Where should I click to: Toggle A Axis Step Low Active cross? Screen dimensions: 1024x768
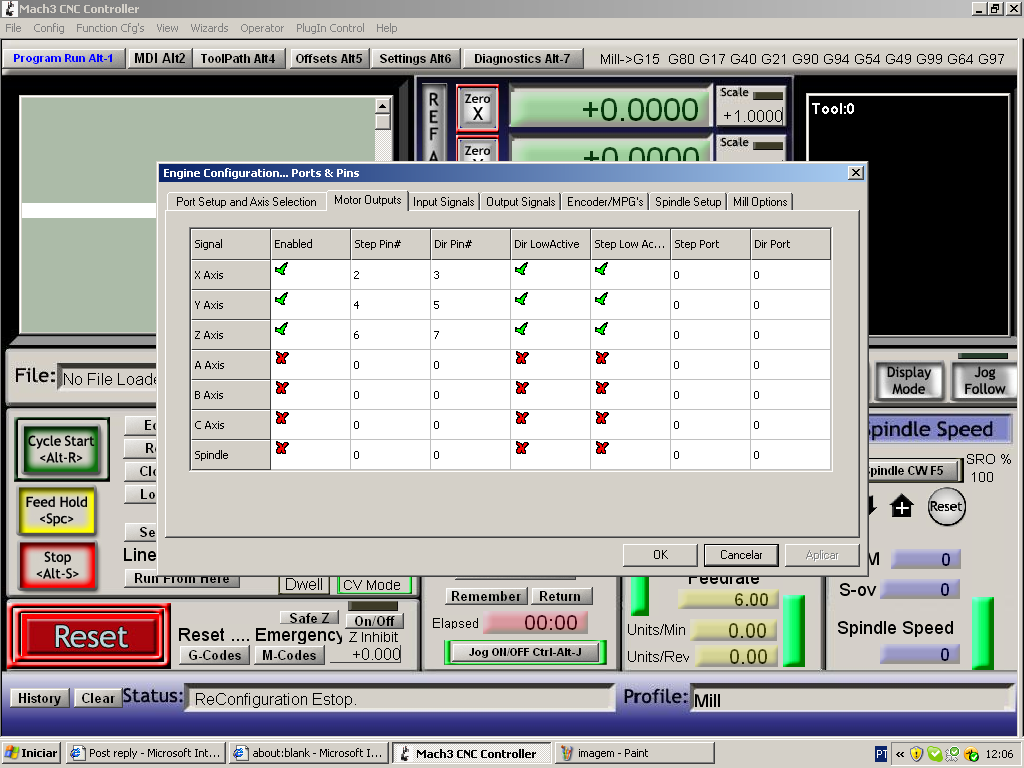click(x=601, y=359)
